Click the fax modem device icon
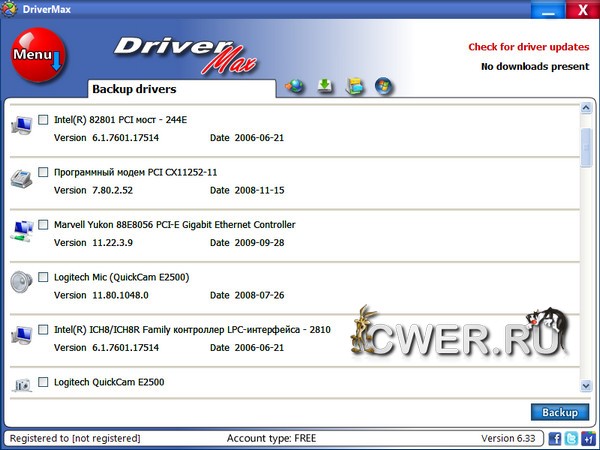 (x=22, y=178)
